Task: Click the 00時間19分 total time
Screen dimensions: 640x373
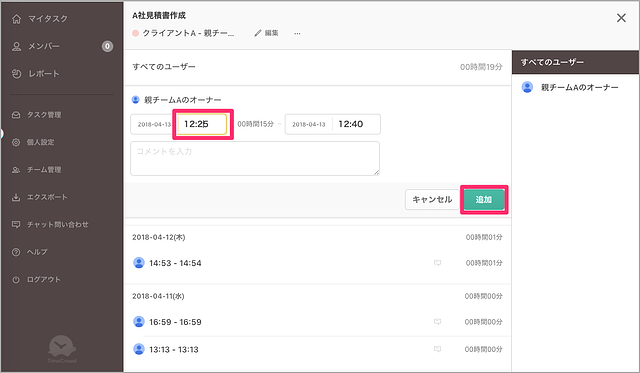Action: pos(481,67)
